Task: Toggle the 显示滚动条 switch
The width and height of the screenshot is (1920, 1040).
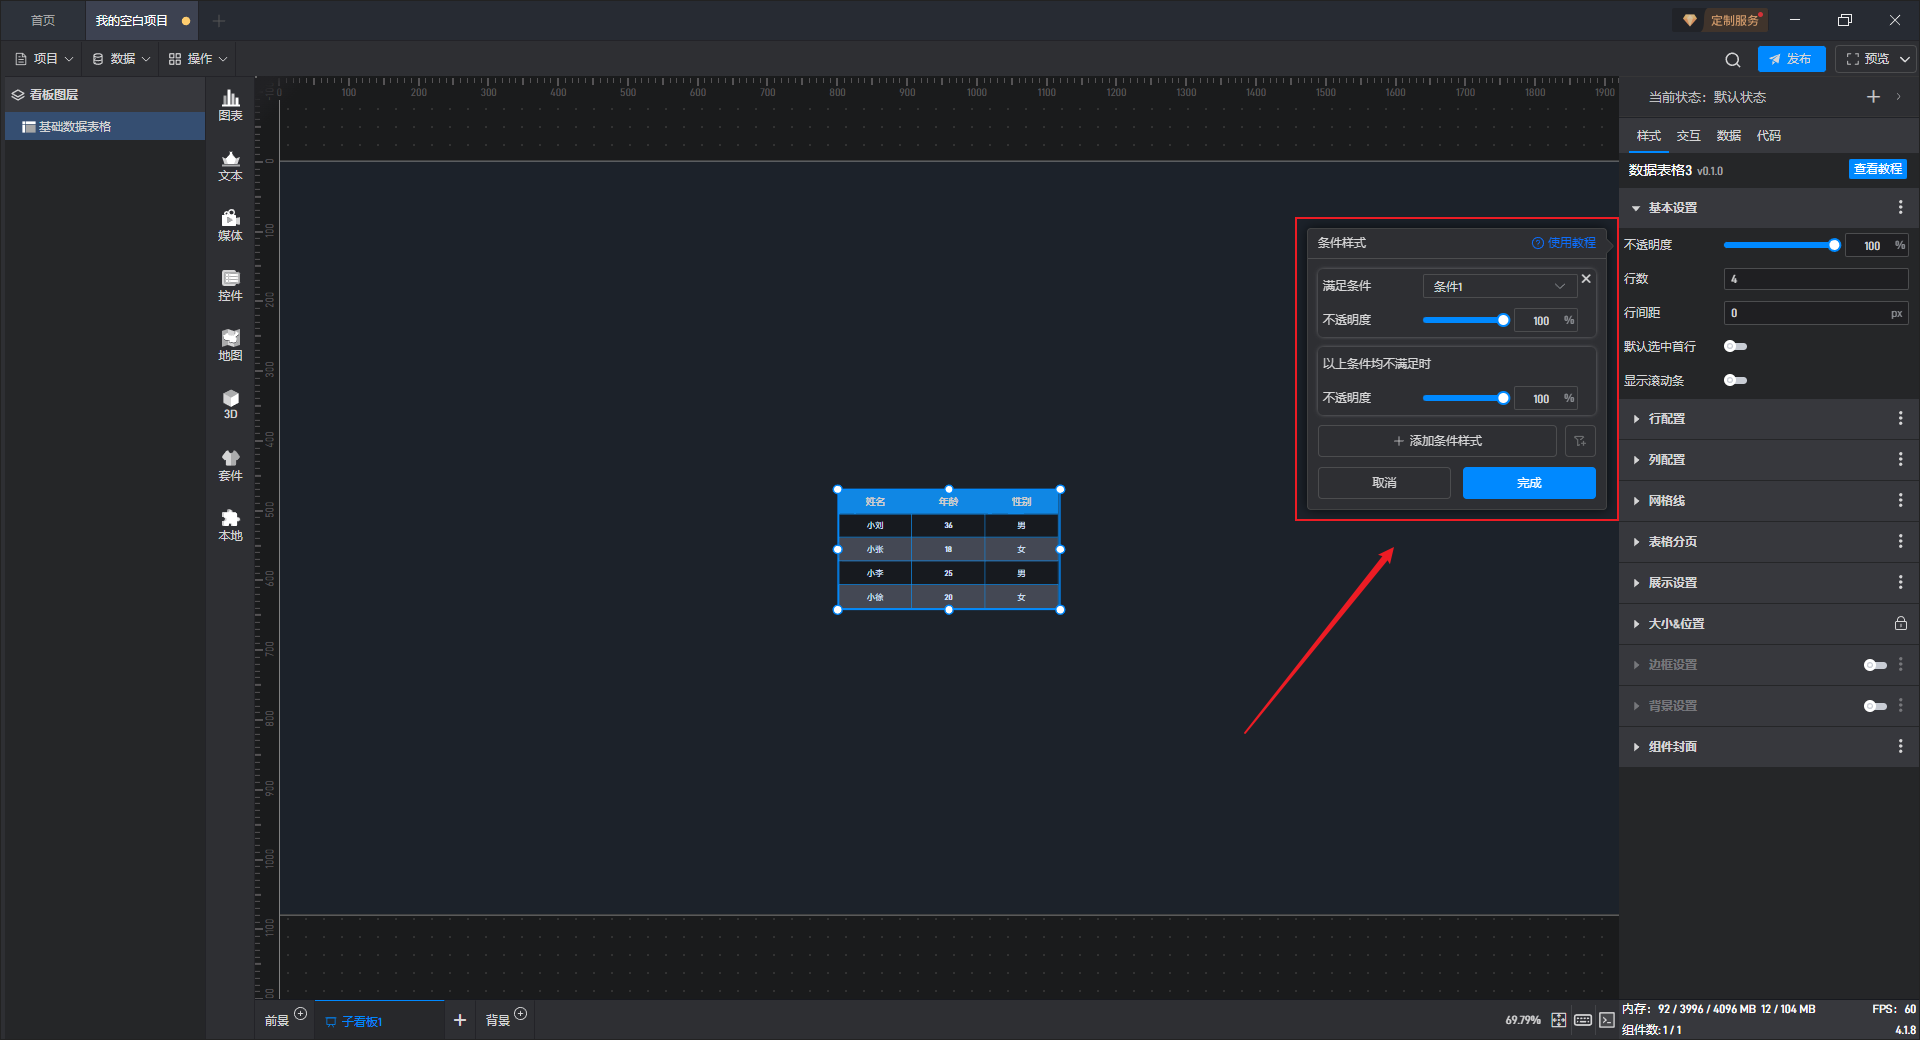Action: click(x=1735, y=380)
